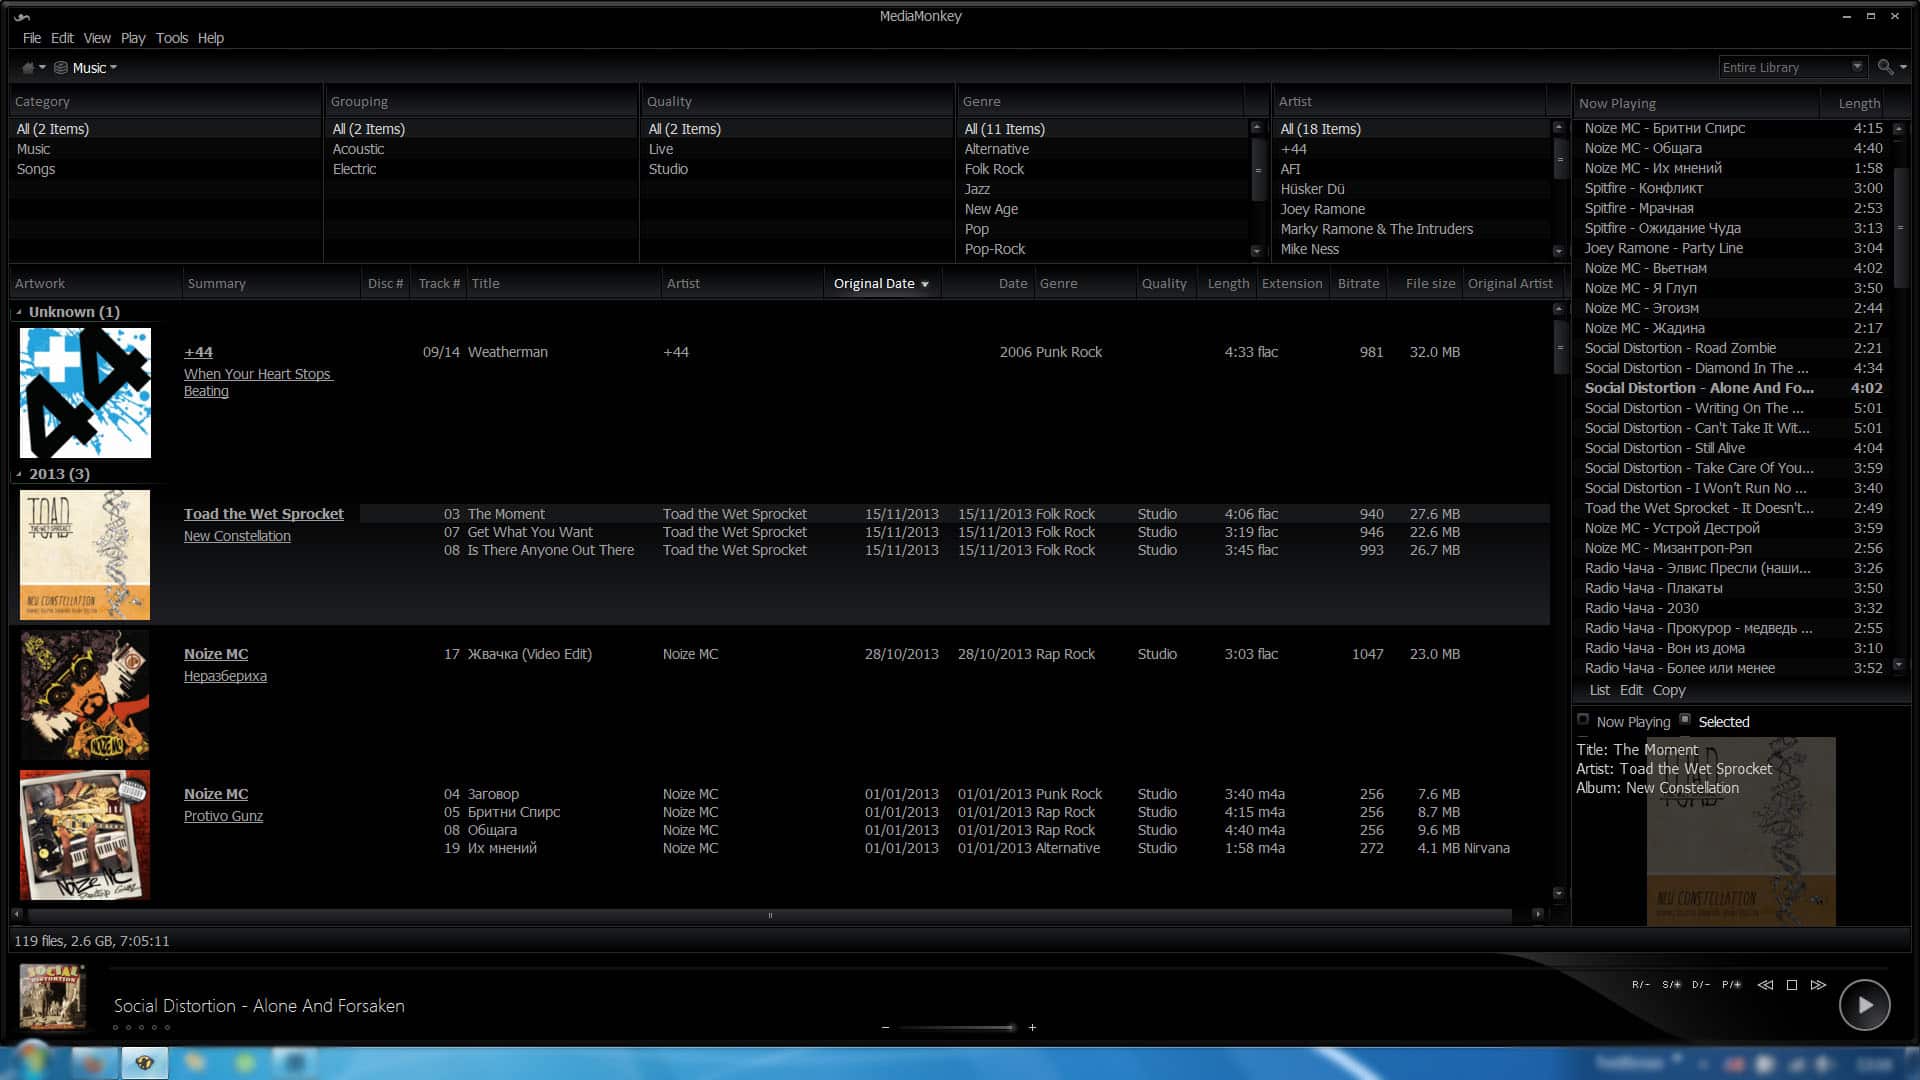Open the File menu
The width and height of the screenshot is (1920, 1080).
click(32, 38)
